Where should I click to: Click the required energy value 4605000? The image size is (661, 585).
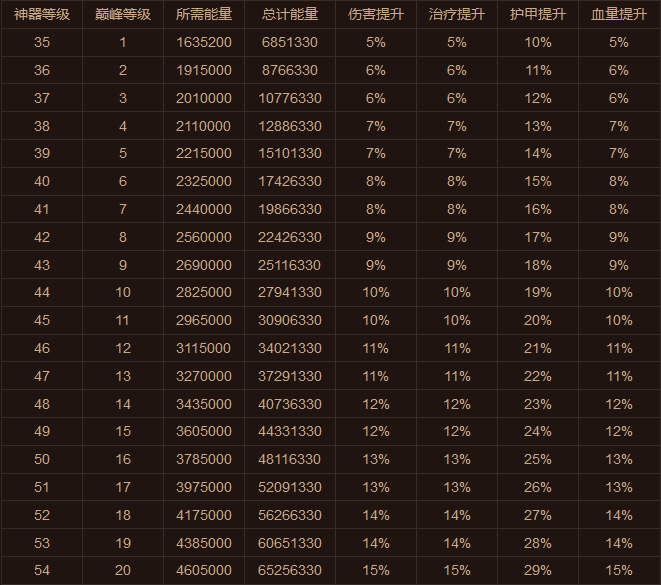point(203,570)
